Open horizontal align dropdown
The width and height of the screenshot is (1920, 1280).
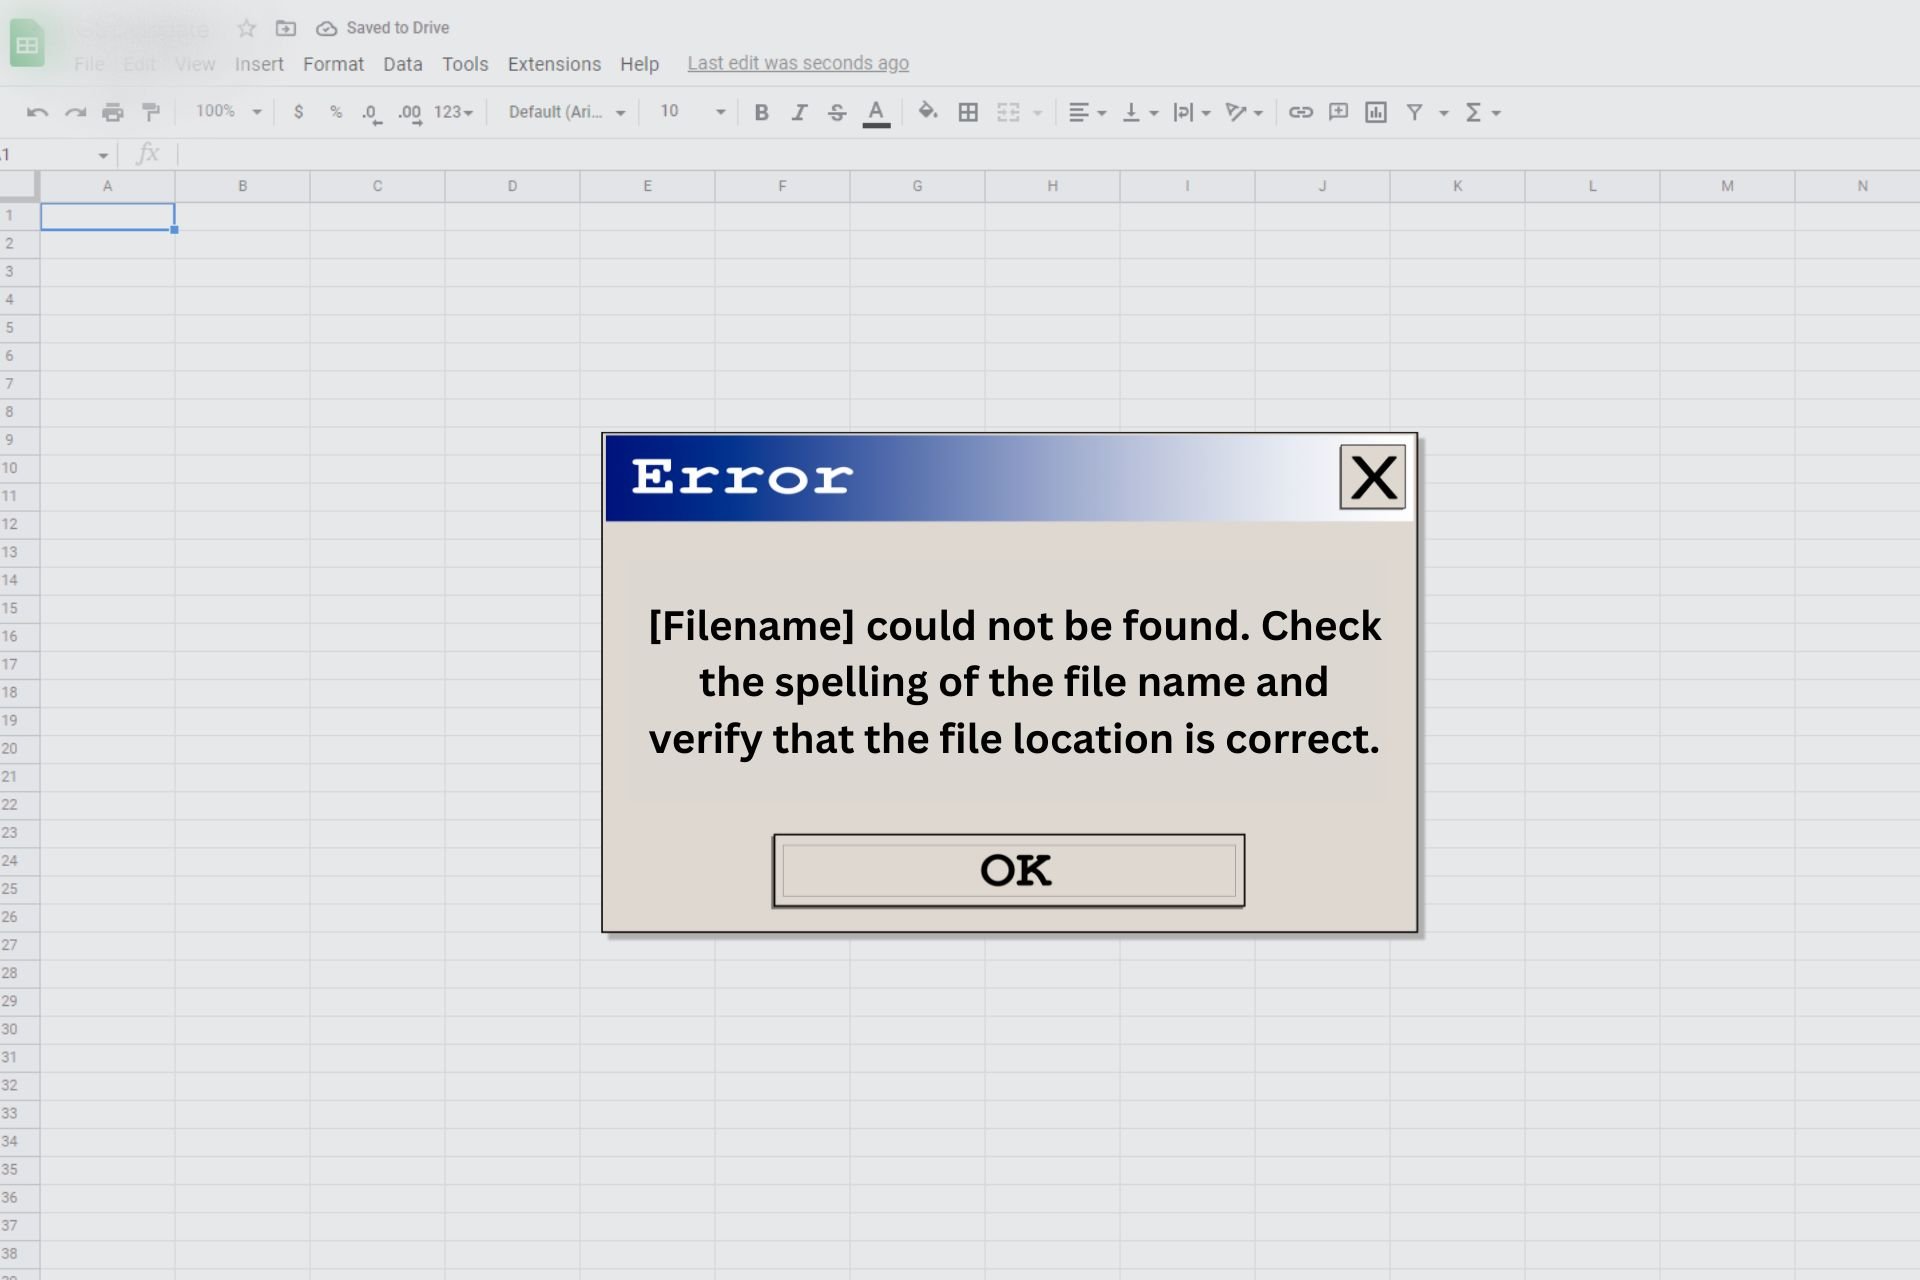pyautogui.click(x=1087, y=112)
